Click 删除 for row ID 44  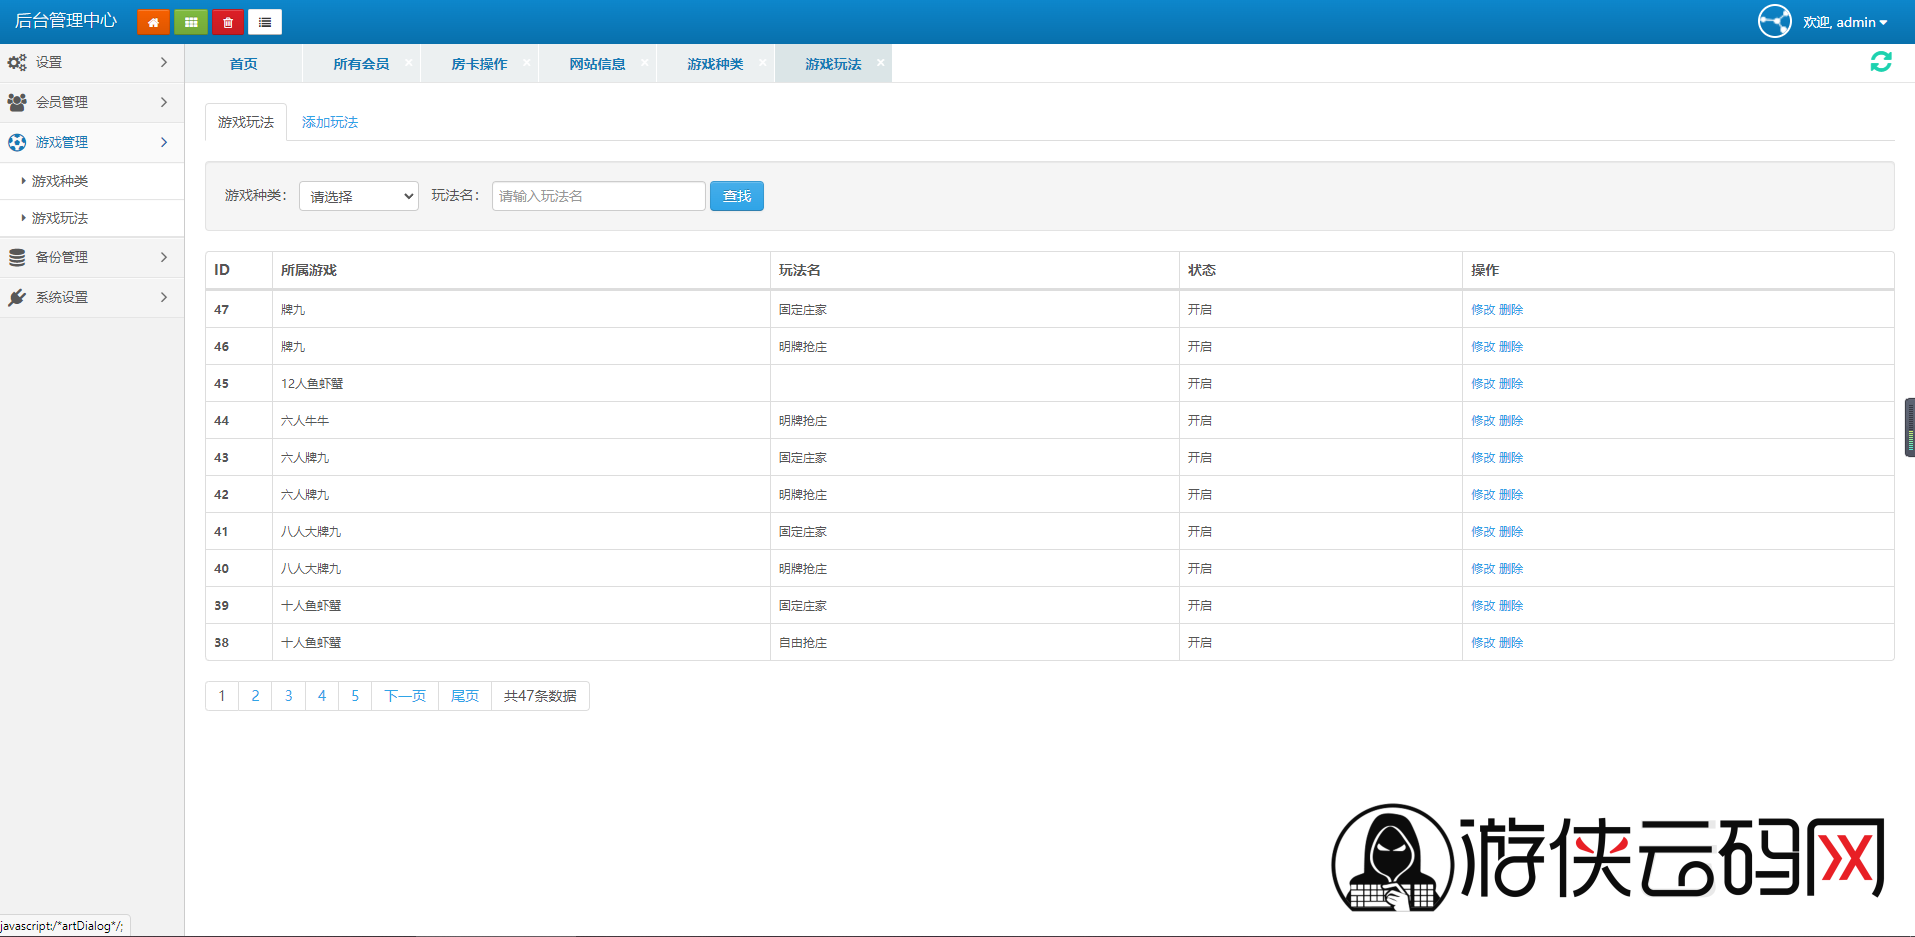pyautogui.click(x=1511, y=421)
